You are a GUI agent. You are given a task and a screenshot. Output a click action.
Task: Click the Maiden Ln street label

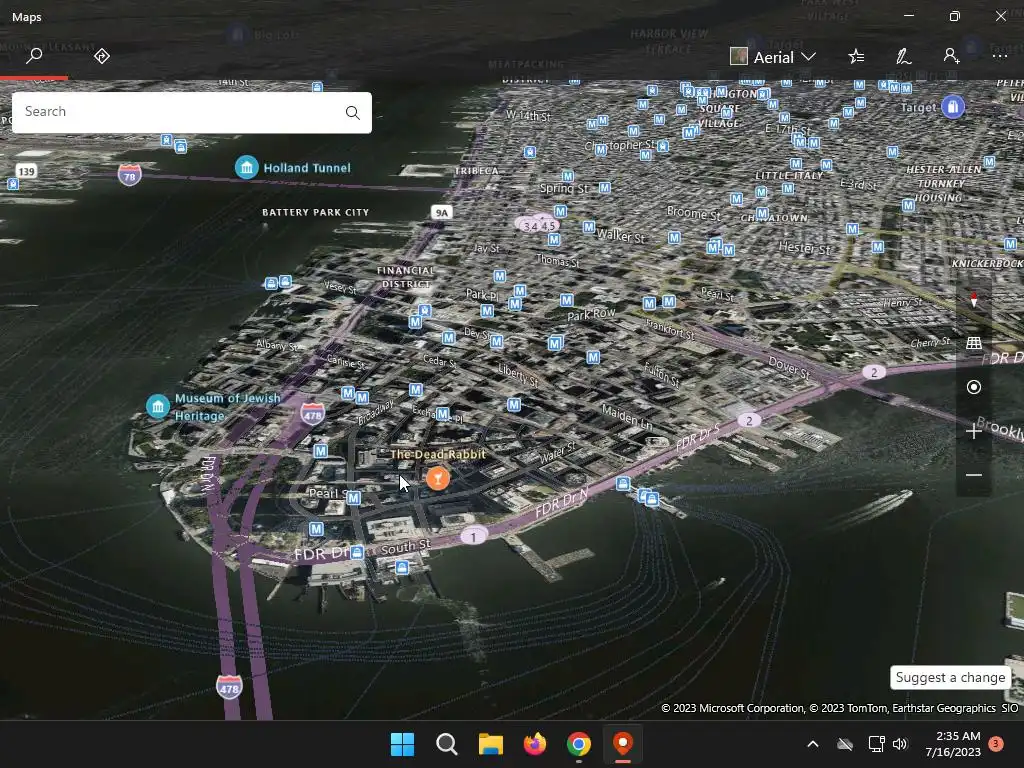[x=627, y=416]
